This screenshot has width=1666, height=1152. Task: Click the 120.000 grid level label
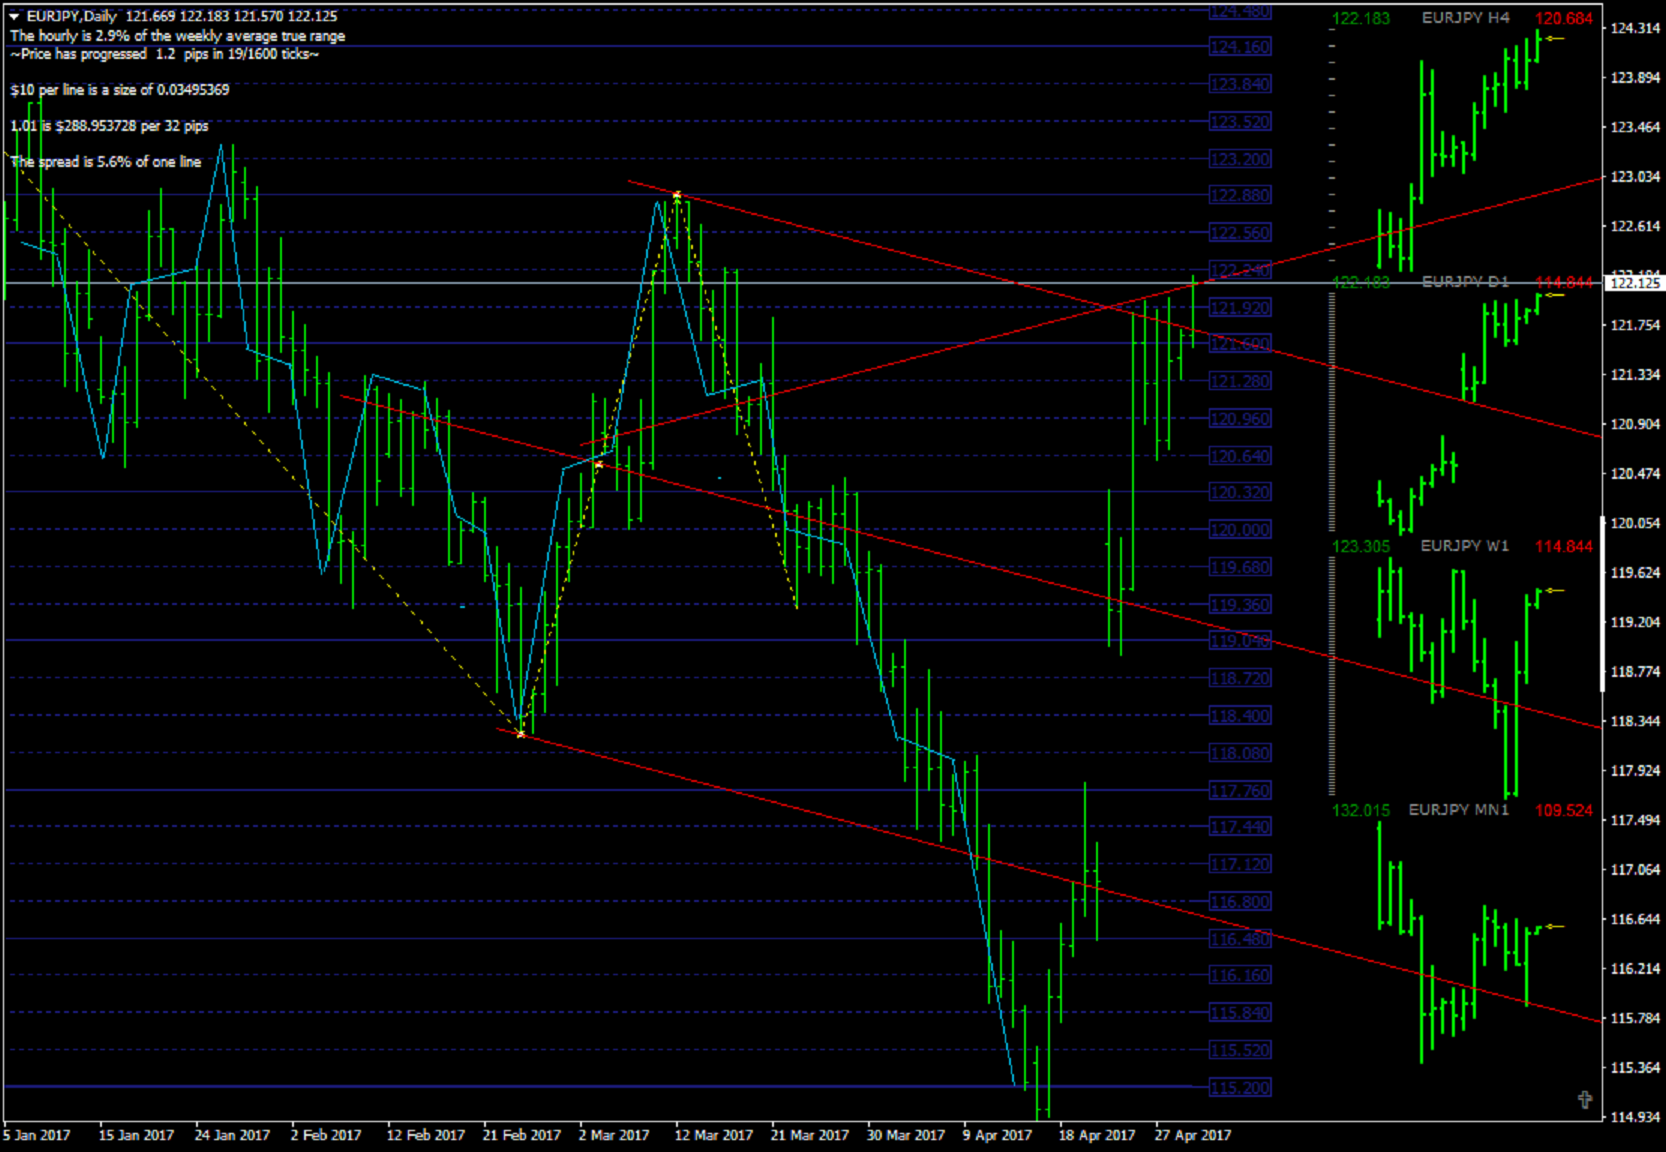pyautogui.click(x=1240, y=530)
